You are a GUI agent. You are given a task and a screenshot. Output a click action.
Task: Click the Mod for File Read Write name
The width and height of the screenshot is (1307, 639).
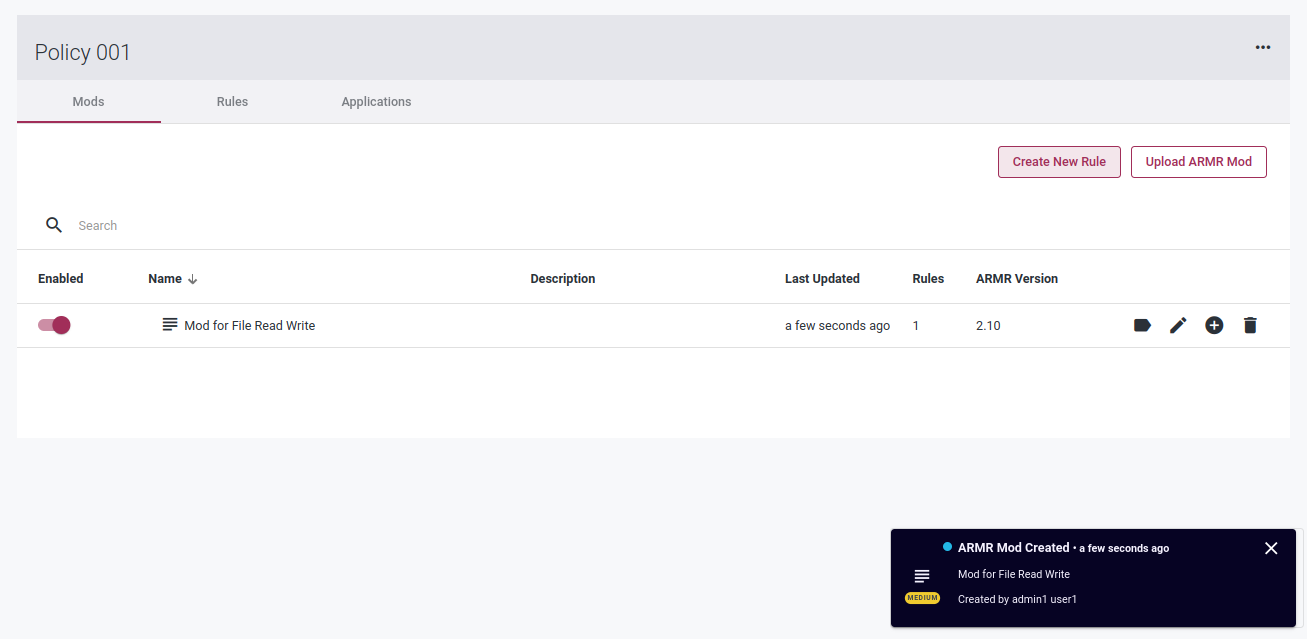coord(250,326)
